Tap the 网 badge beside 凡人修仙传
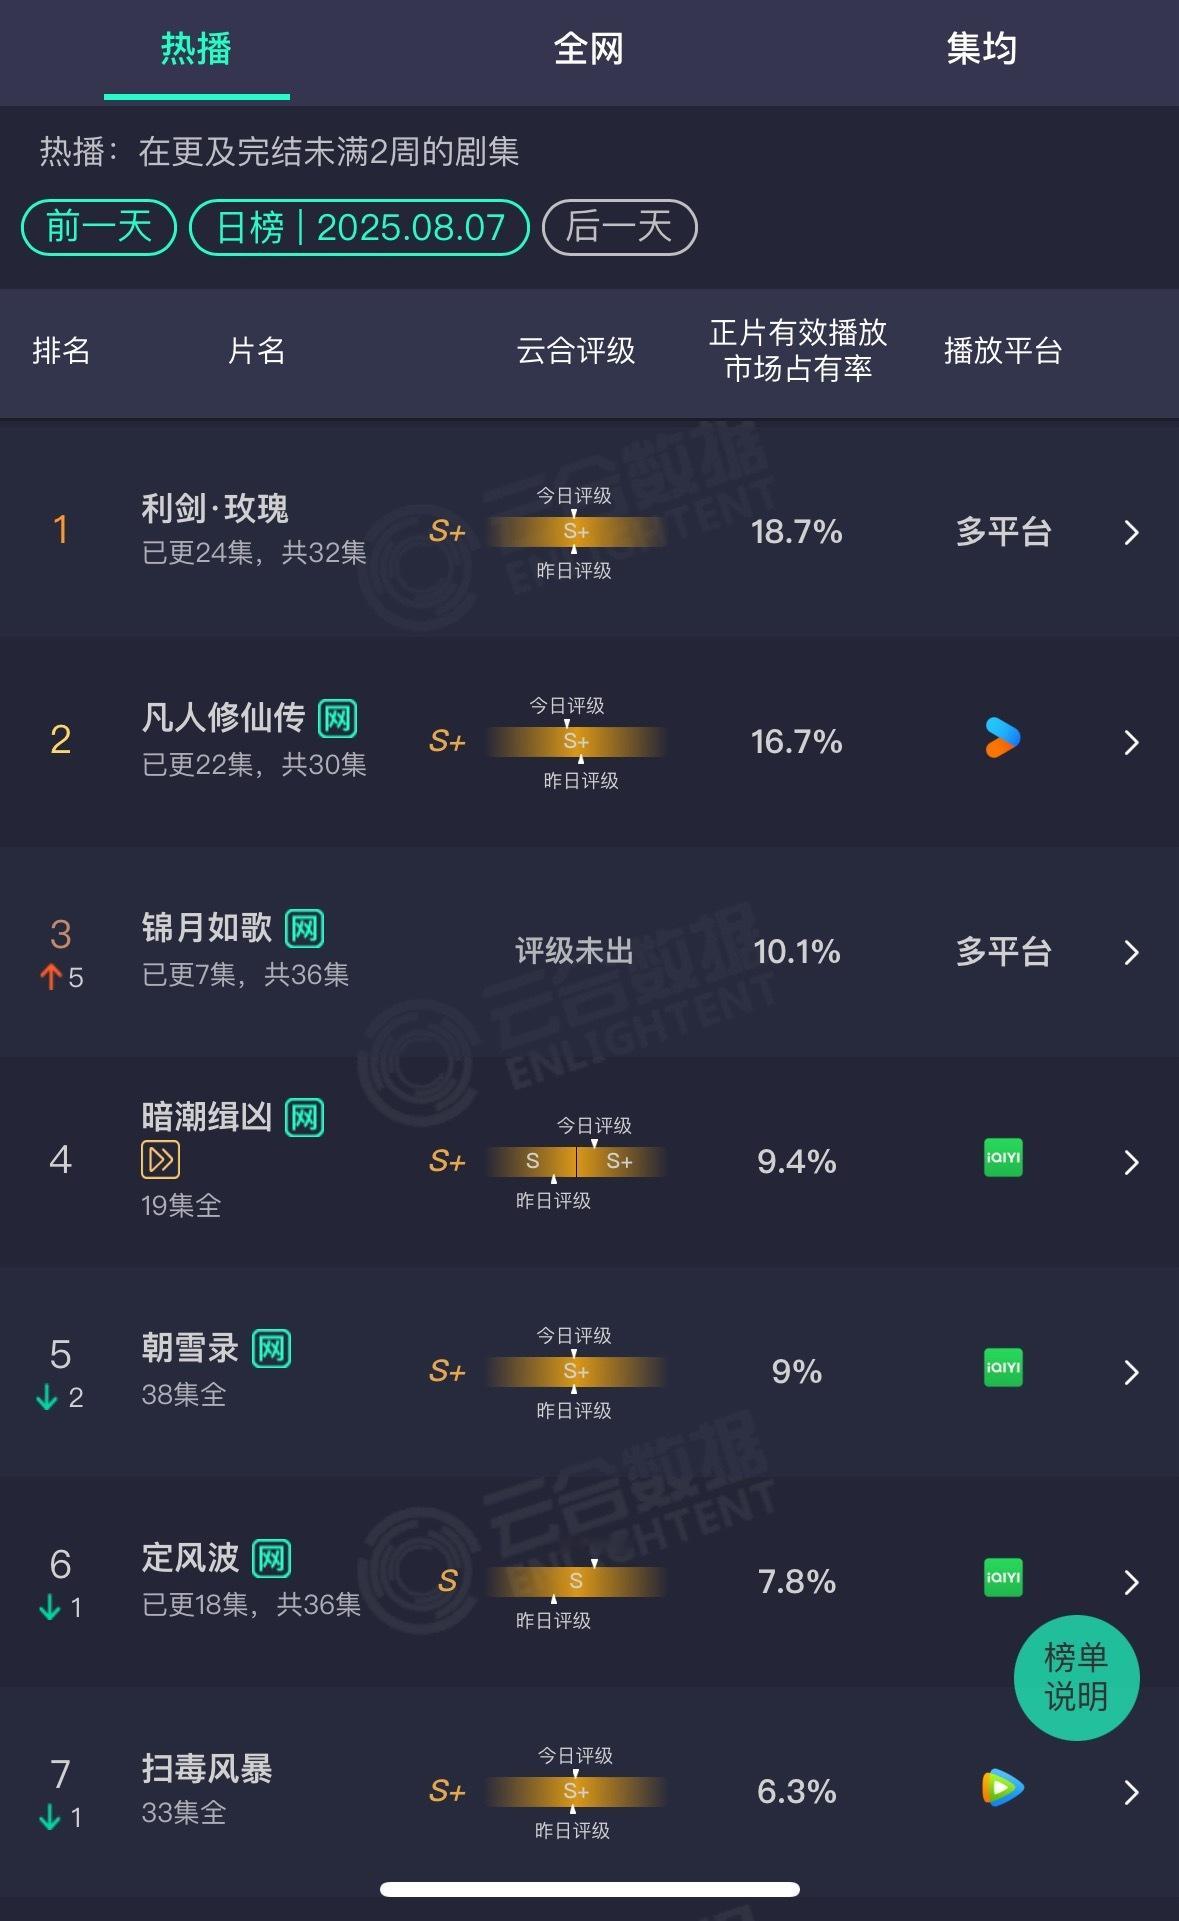Screen dimensions: 1179x1921 [x=337, y=718]
